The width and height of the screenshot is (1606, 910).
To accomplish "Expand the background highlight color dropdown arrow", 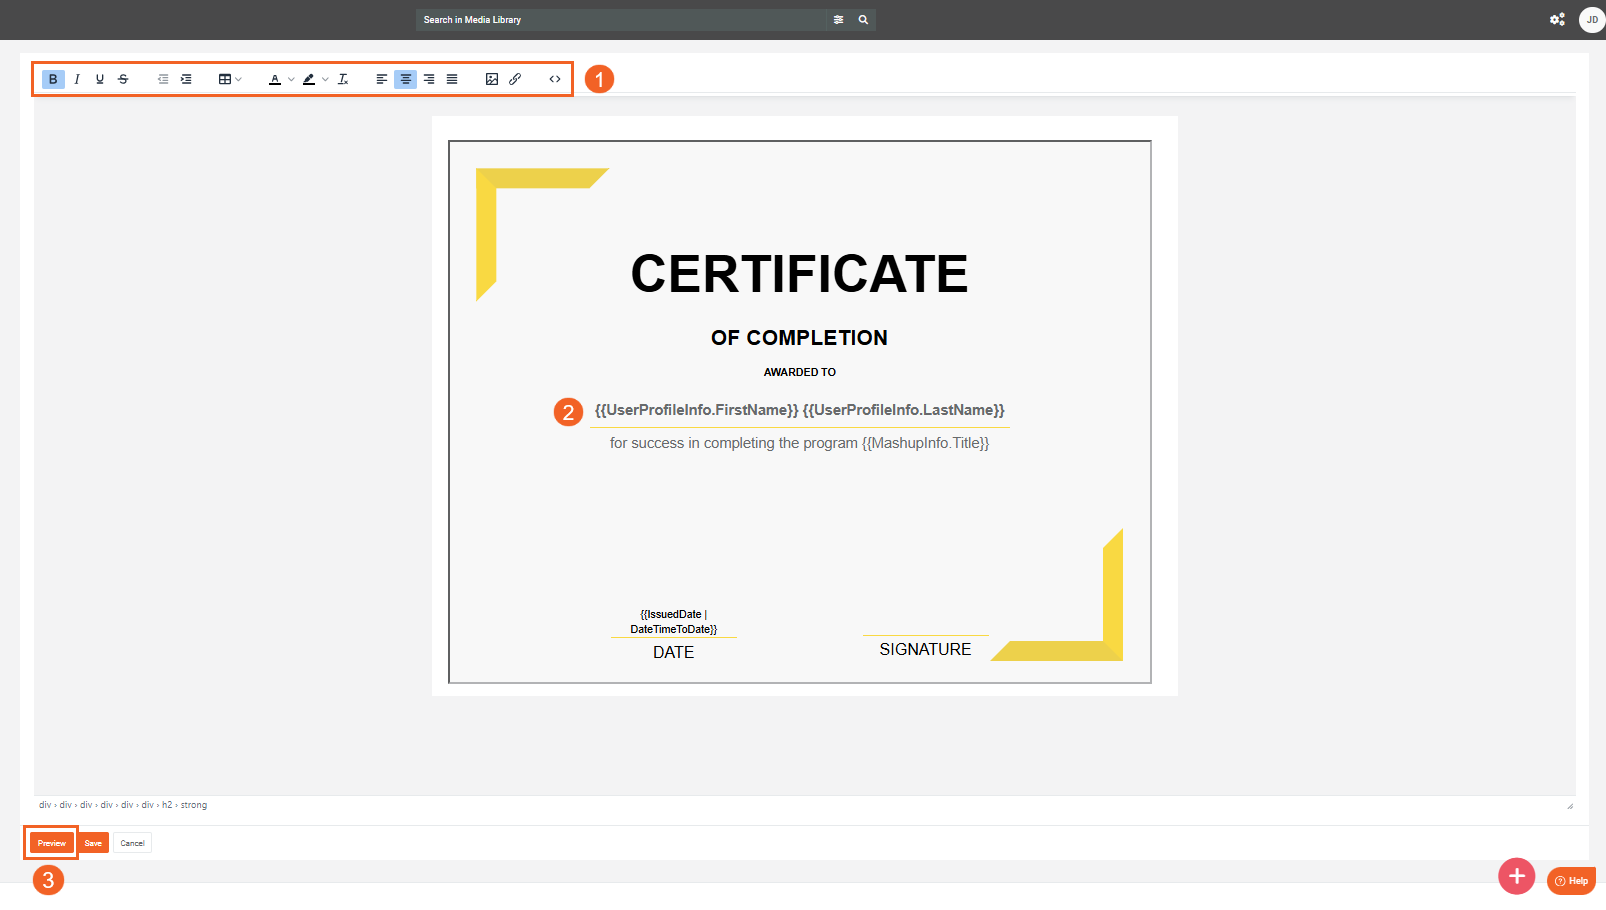I will point(325,79).
